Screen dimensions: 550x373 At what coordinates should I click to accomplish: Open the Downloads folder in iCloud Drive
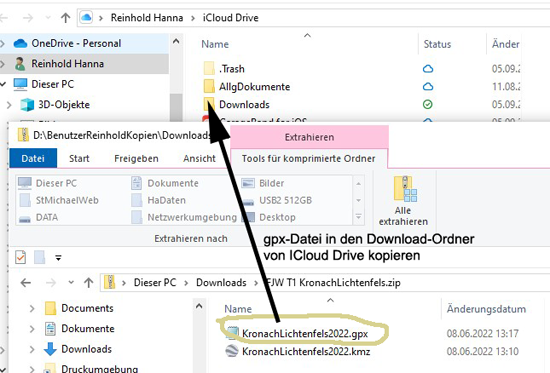click(x=244, y=105)
